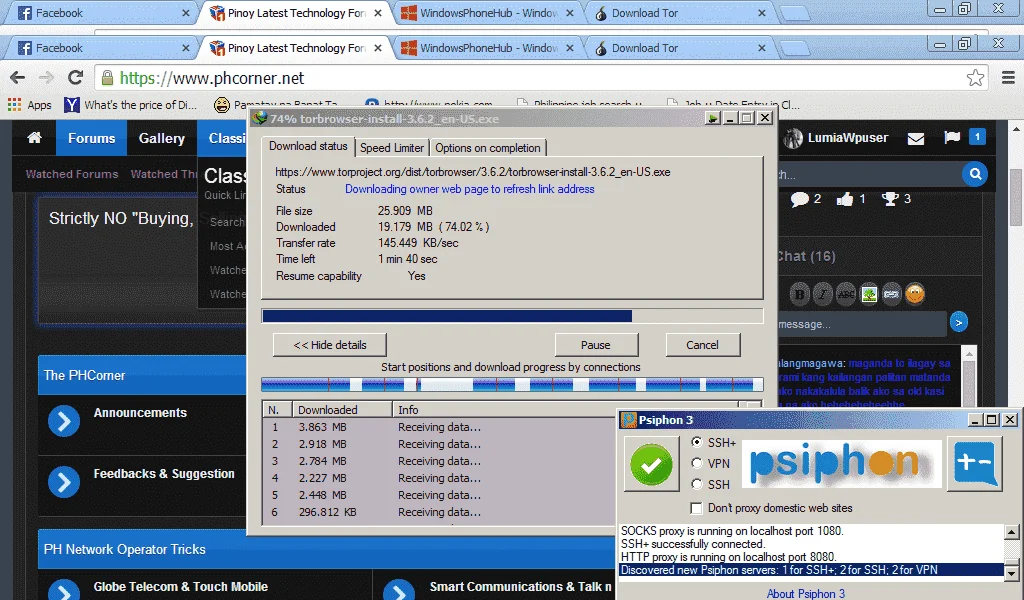
Task: Click the Downloaded column header
Action: 342,409
